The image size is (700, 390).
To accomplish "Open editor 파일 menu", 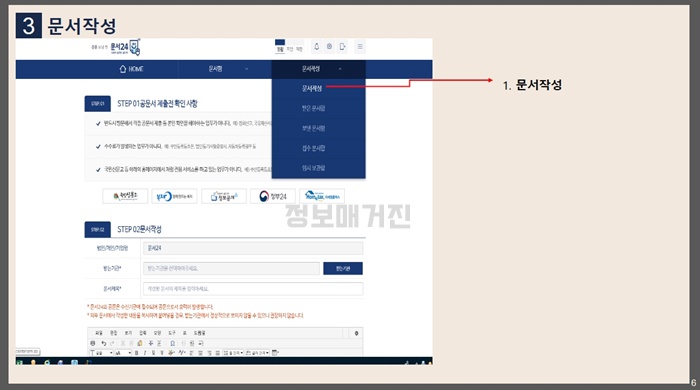I will pos(99,333).
